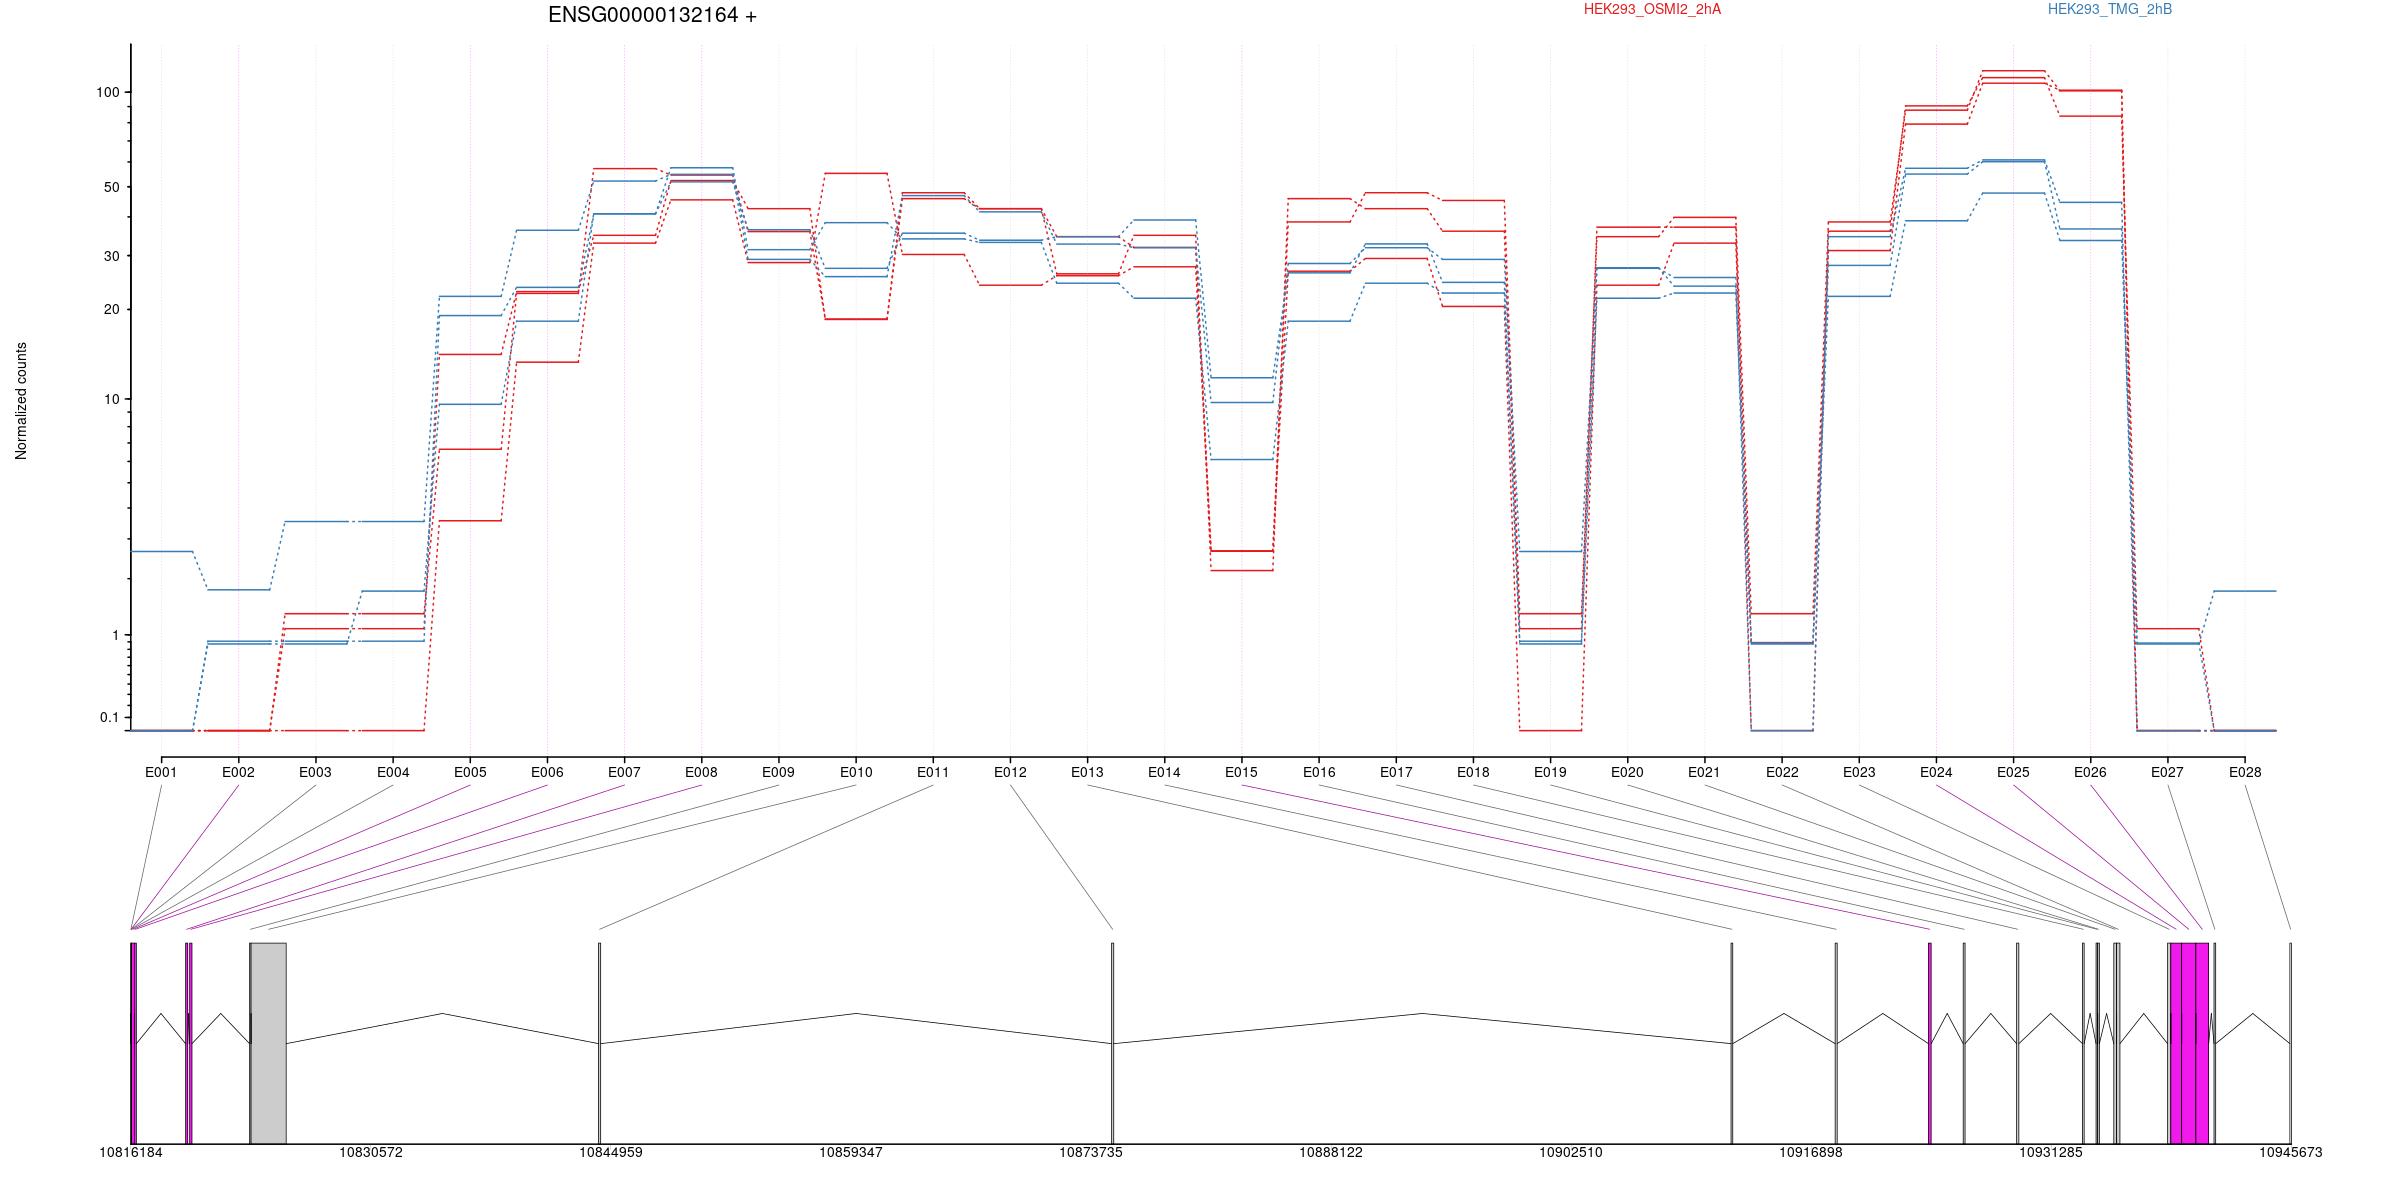Select exon label E025
This screenshot has height=1200, width=2400.
tap(2013, 772)
